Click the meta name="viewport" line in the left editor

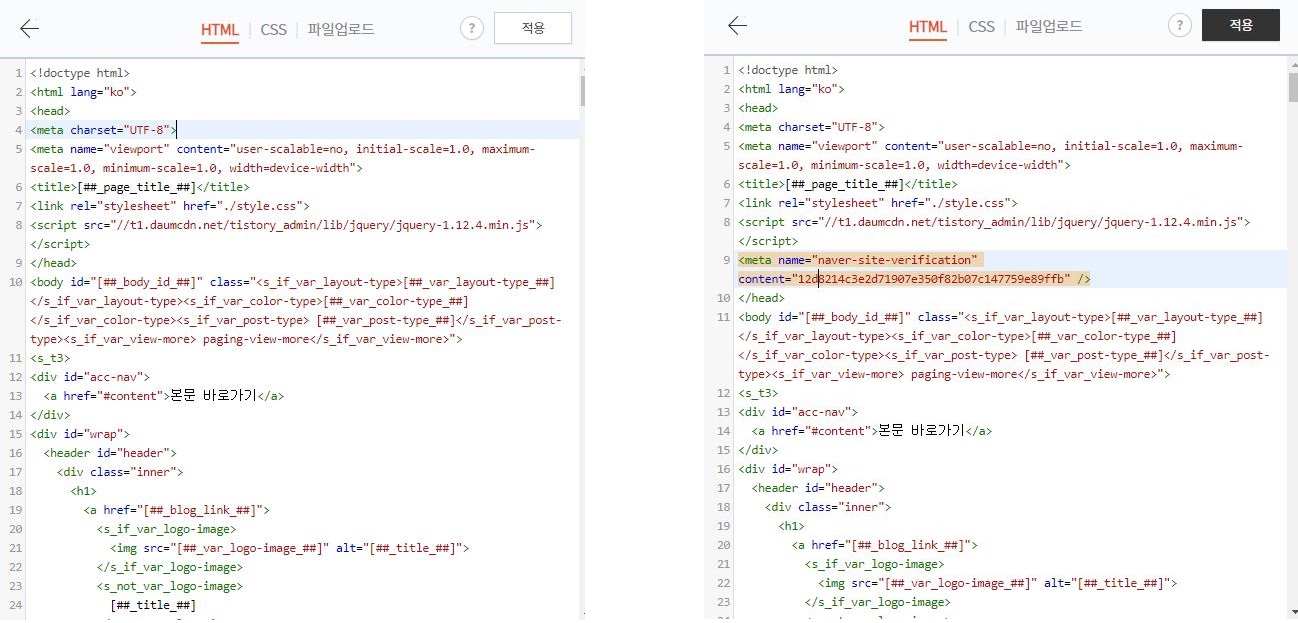pyautogui.click(x=282, y=148)
